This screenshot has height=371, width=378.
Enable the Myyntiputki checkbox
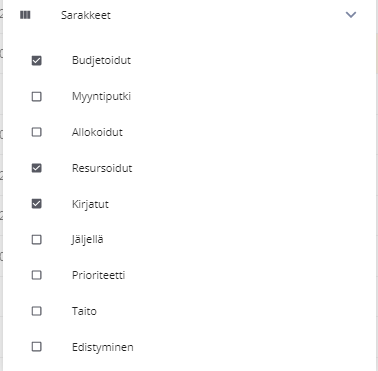(37, 97)
